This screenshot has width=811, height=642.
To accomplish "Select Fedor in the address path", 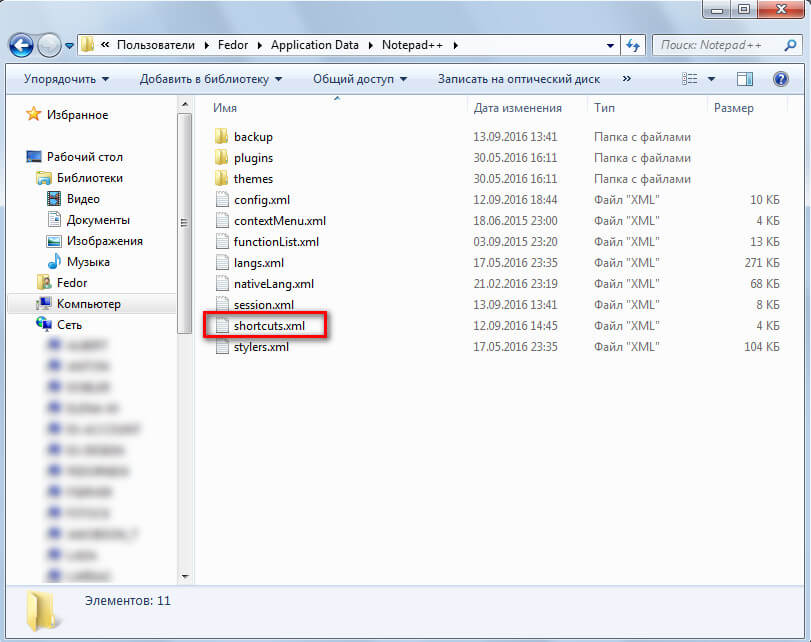I will coord(233,45).
